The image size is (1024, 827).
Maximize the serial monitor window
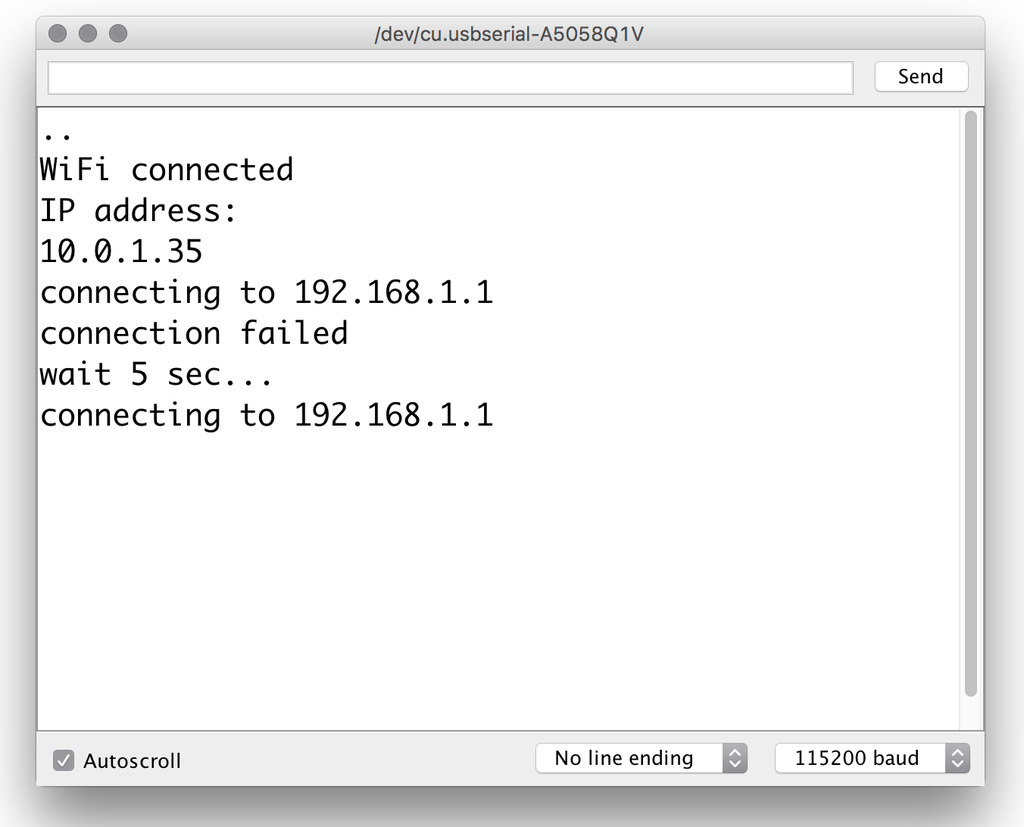coord(118,33)
